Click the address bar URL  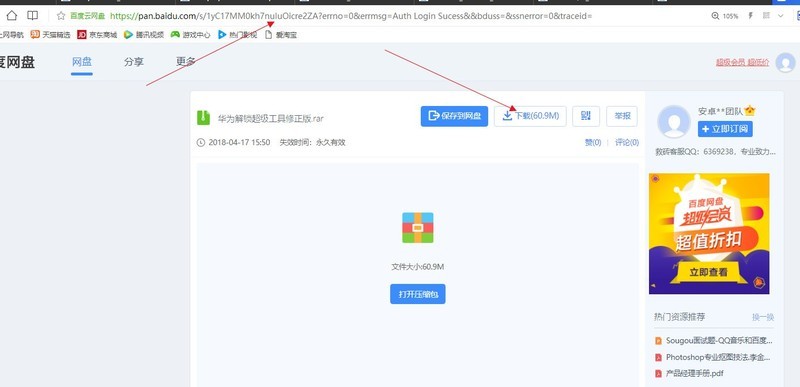point(351,16)
